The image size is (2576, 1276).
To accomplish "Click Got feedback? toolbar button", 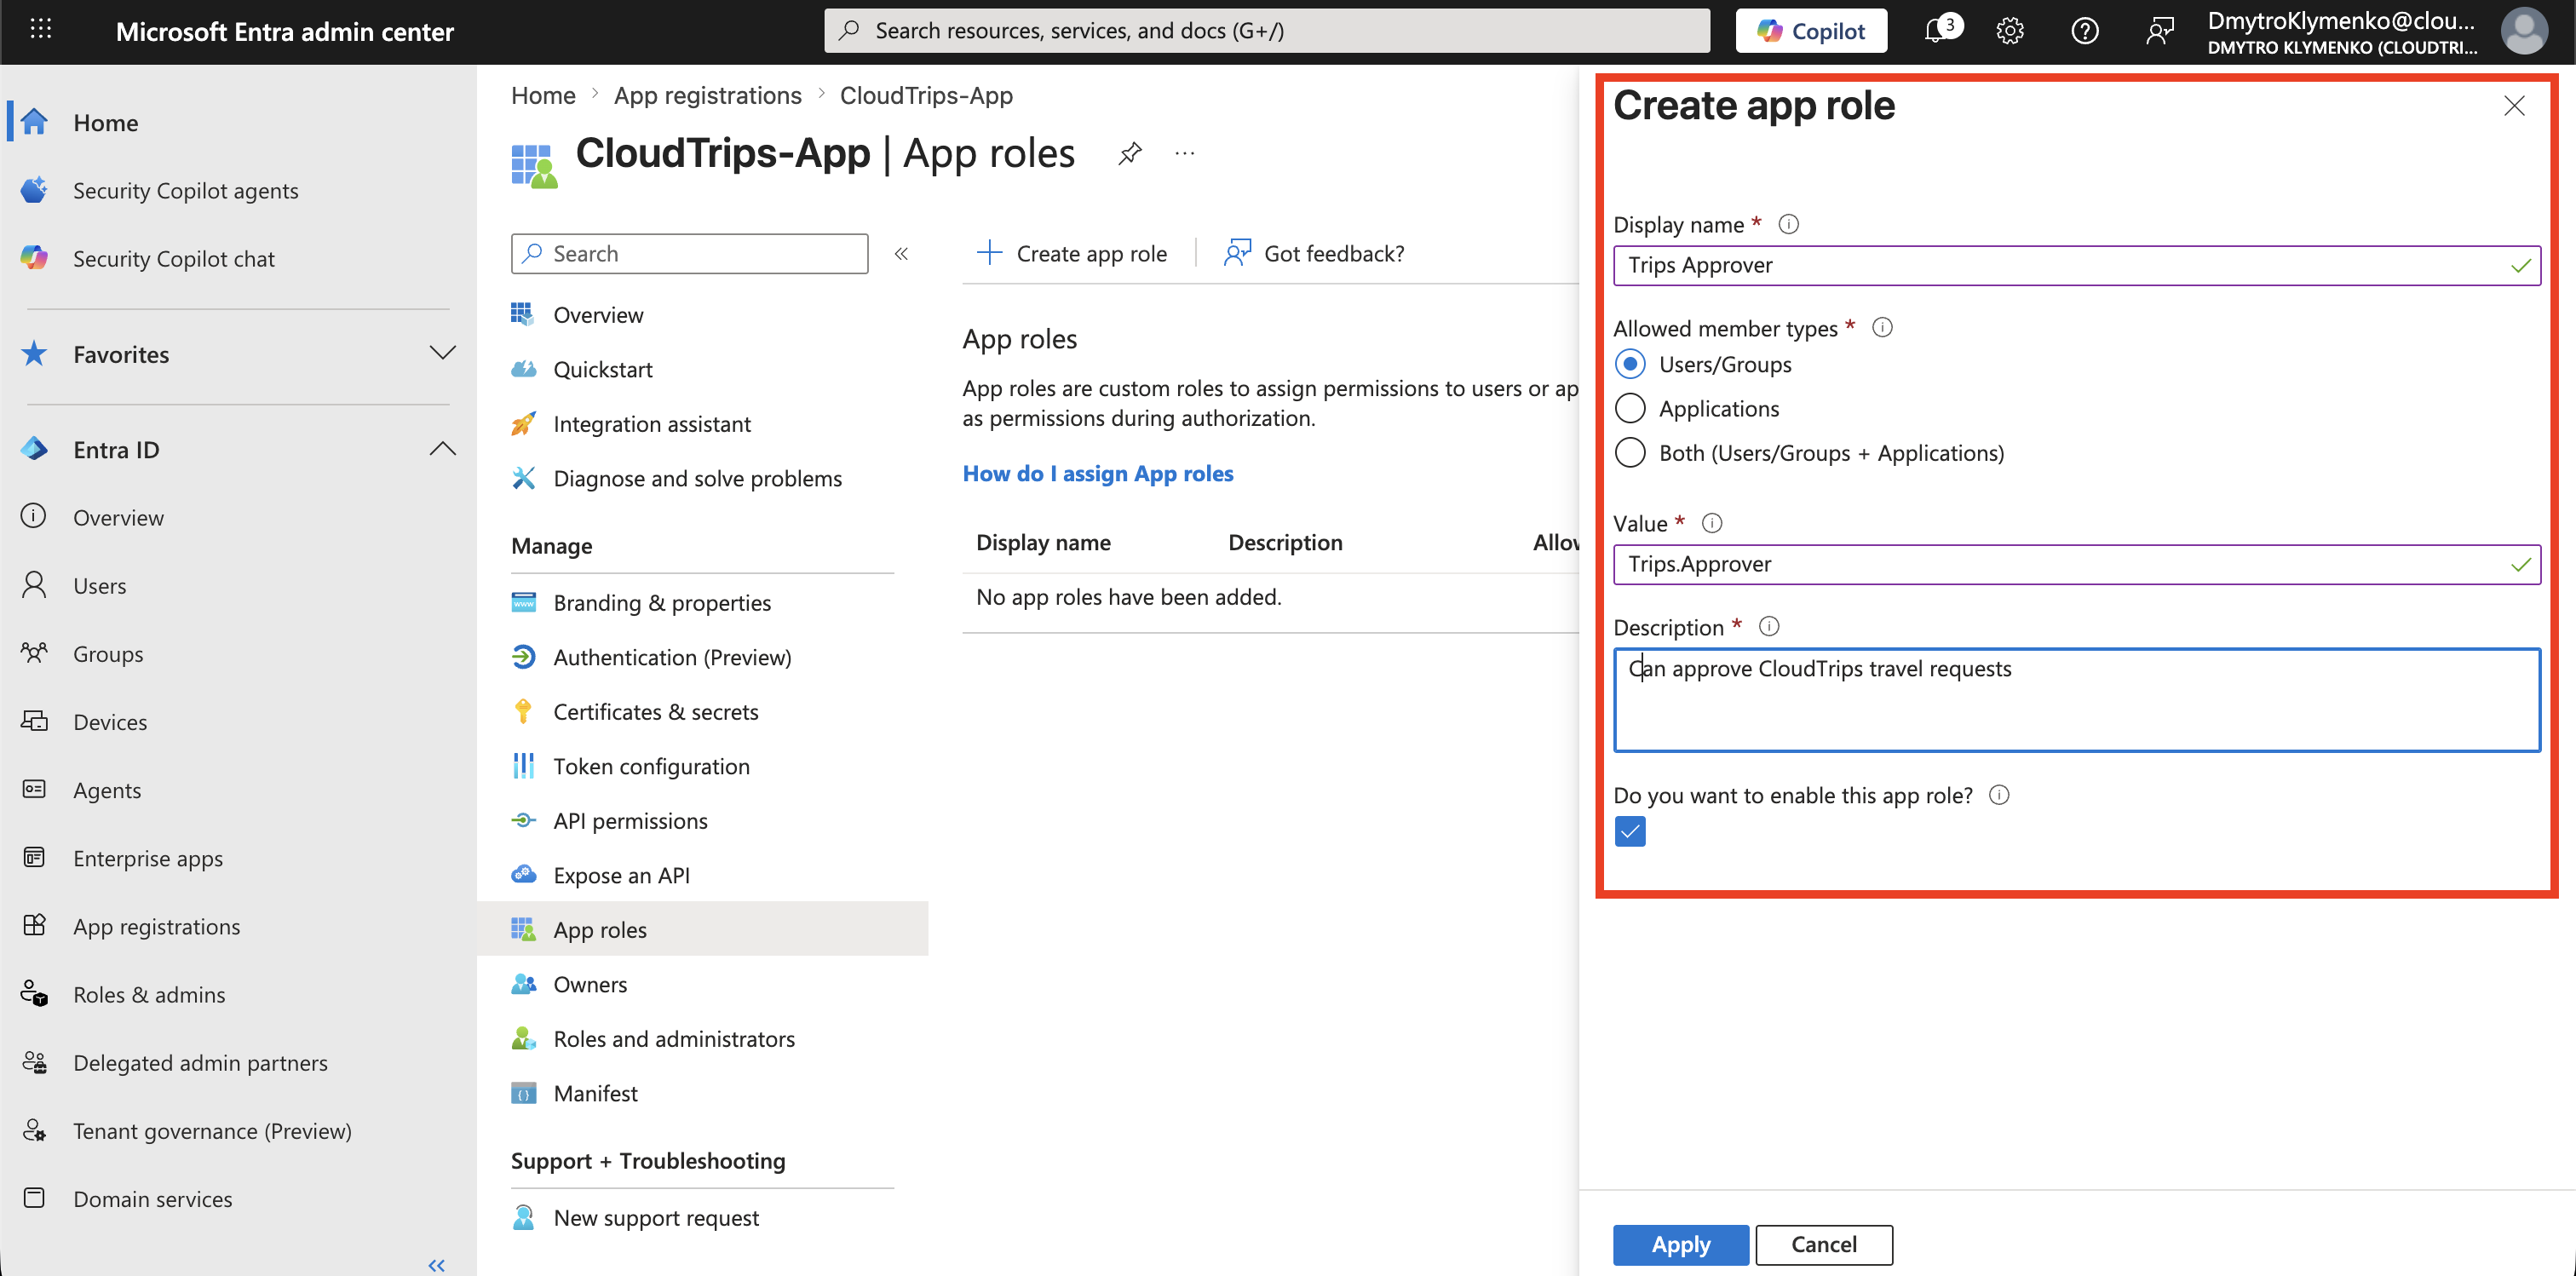I will (x=1314, y=254).
